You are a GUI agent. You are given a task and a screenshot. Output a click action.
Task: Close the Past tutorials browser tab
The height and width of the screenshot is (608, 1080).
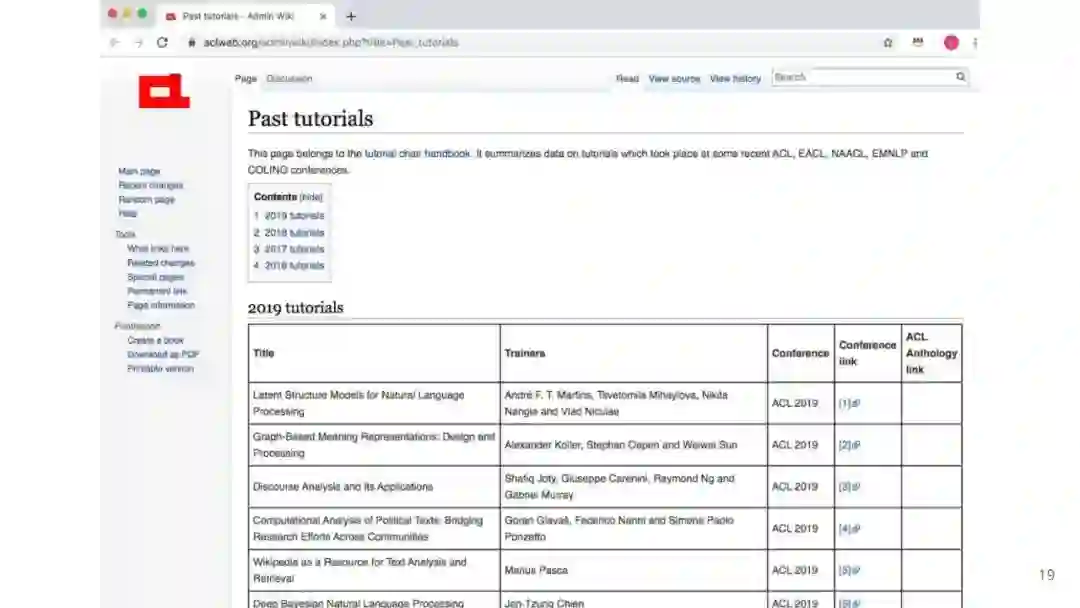pos(323,16)
